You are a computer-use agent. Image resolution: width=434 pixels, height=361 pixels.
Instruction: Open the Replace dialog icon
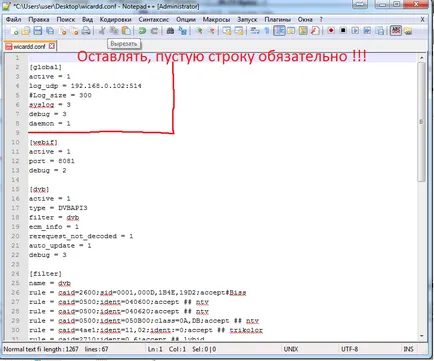click(182, 31)
